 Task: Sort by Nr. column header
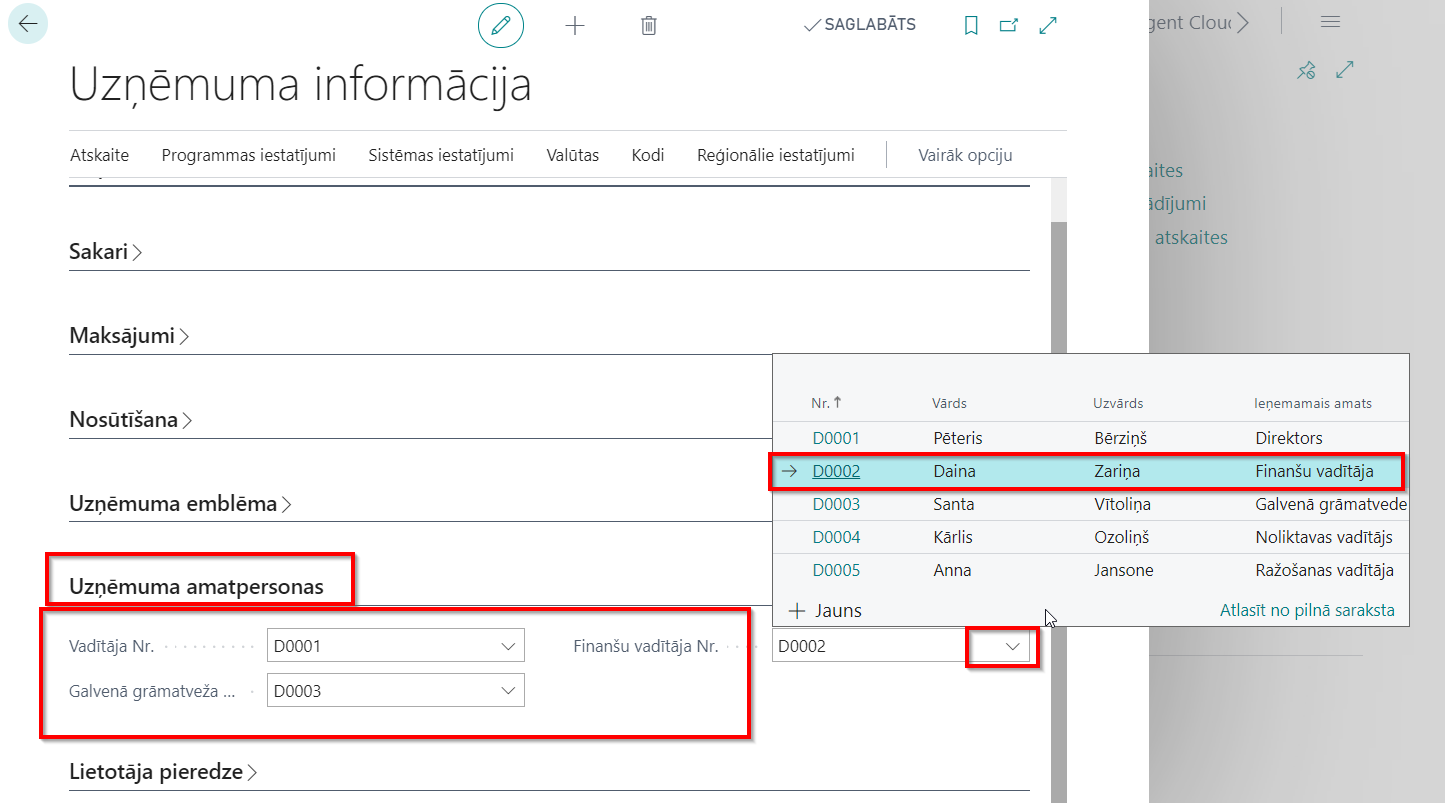click(826, 403)
